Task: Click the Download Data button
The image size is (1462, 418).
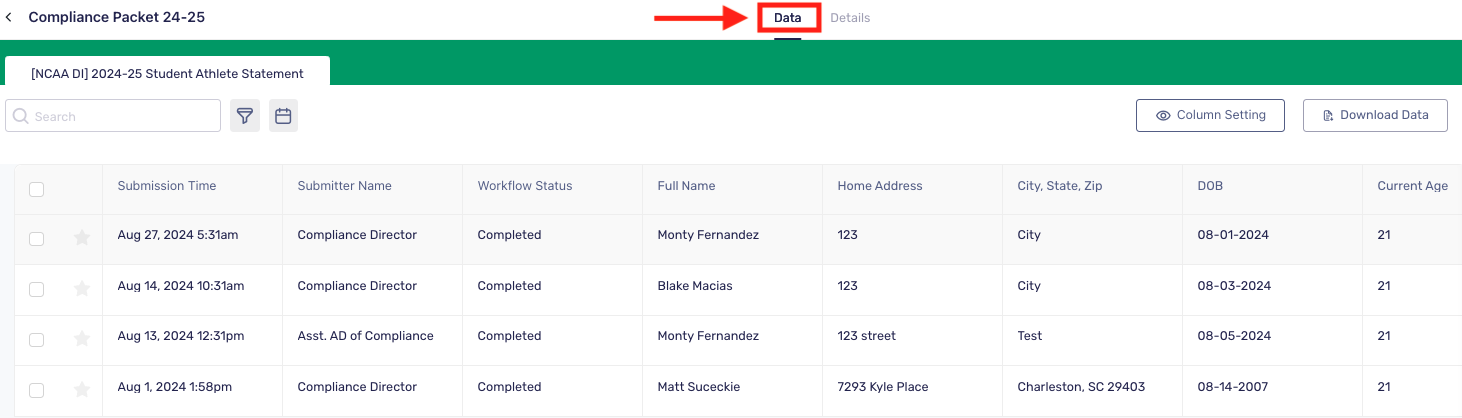Action: (1375, 115)
